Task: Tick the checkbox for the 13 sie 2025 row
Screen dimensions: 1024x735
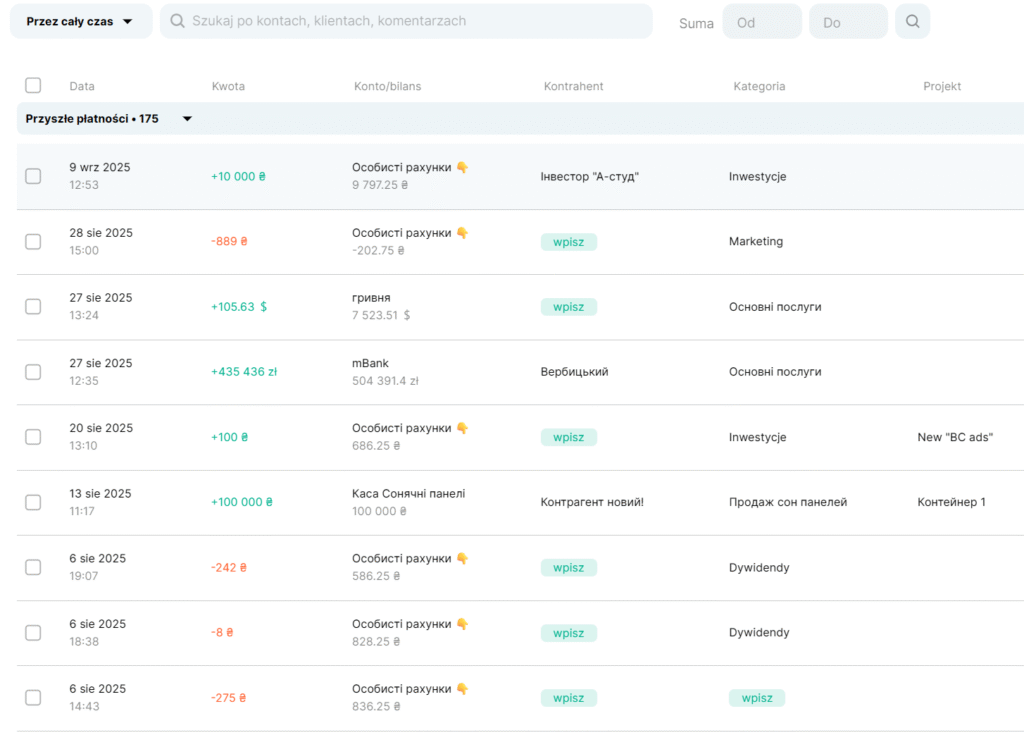Action: 33,502
